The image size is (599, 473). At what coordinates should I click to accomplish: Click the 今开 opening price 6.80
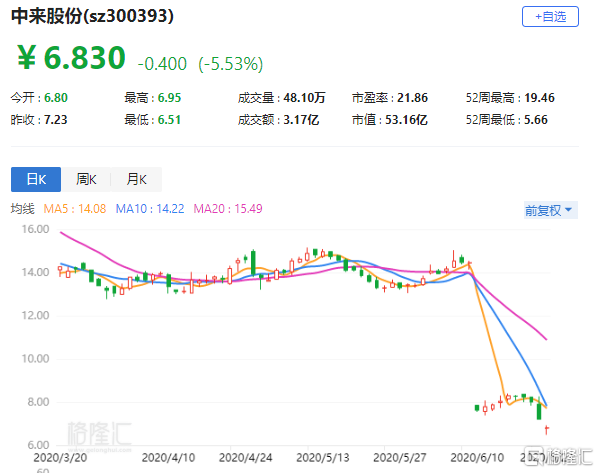(56, 98)
